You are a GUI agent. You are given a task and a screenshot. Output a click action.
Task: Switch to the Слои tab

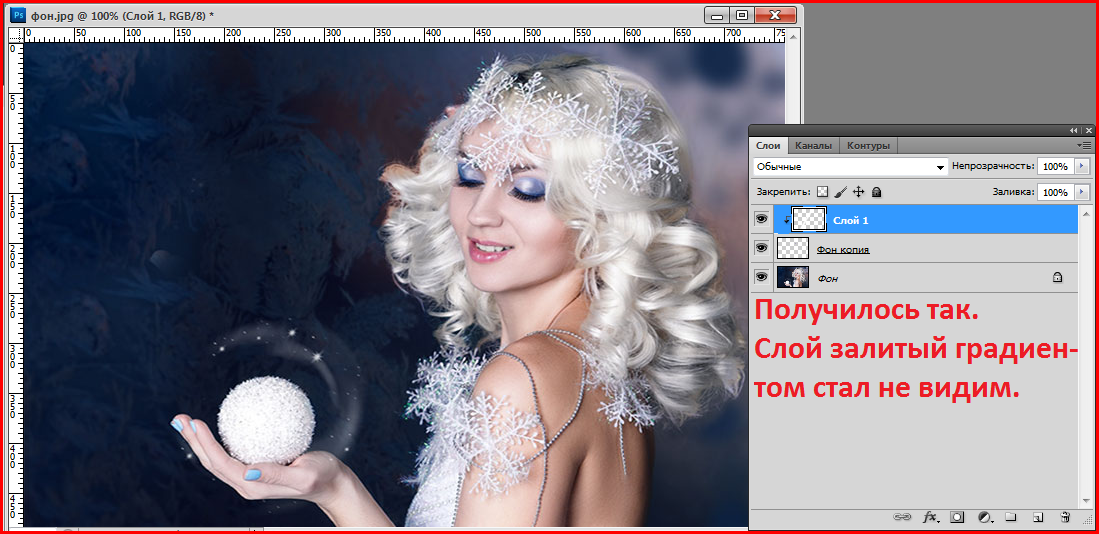[x=768, y=146]
